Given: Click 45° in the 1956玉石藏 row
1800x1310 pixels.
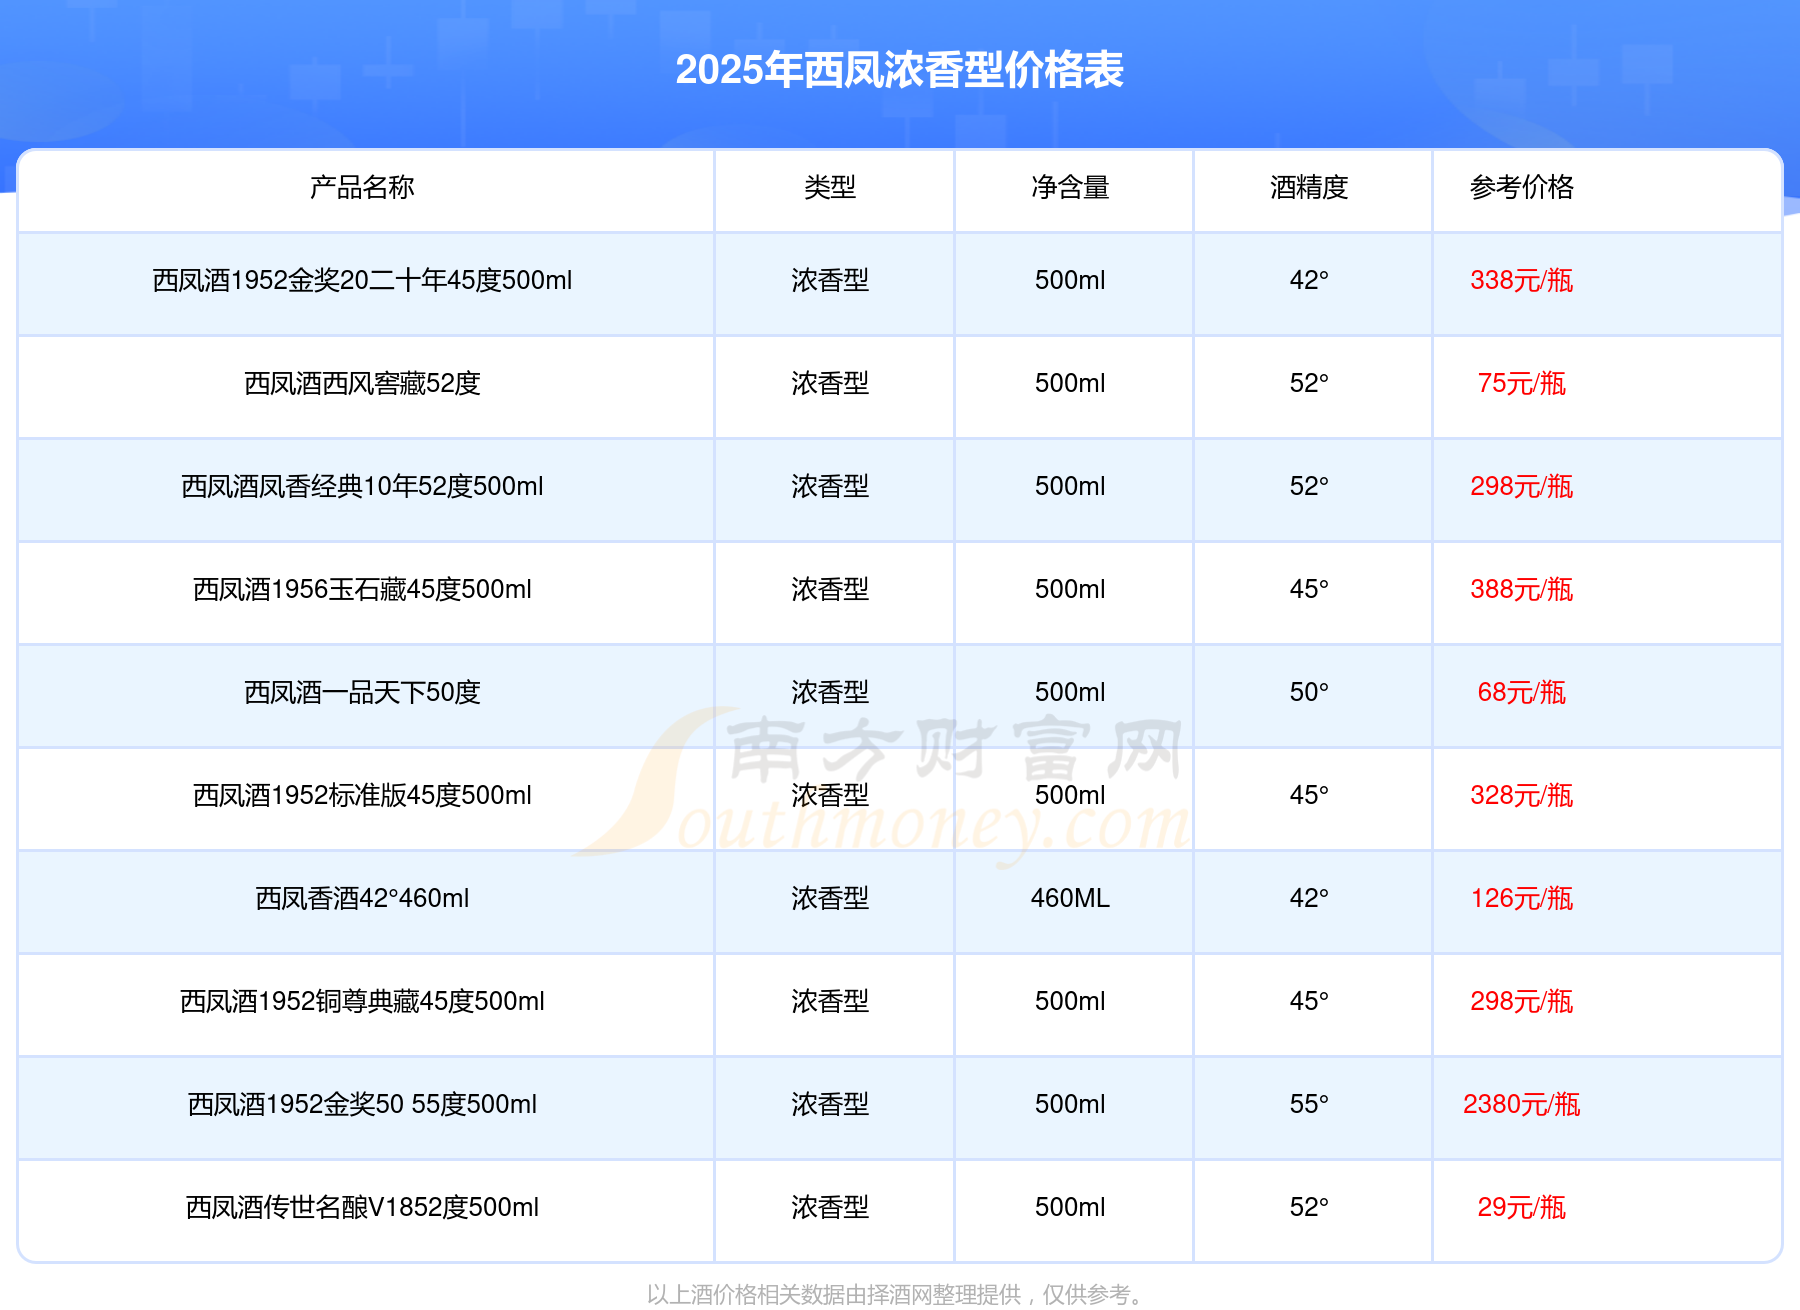Looking at the screenshot, I should [1309, 589].
